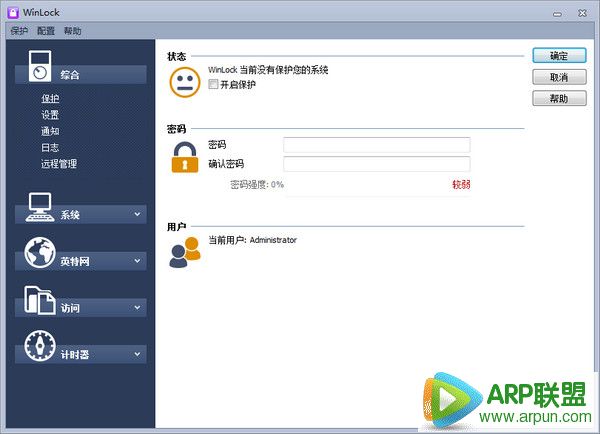Expand the 访问 section chevron
The image size is (600, 434).
pos(137,308)
